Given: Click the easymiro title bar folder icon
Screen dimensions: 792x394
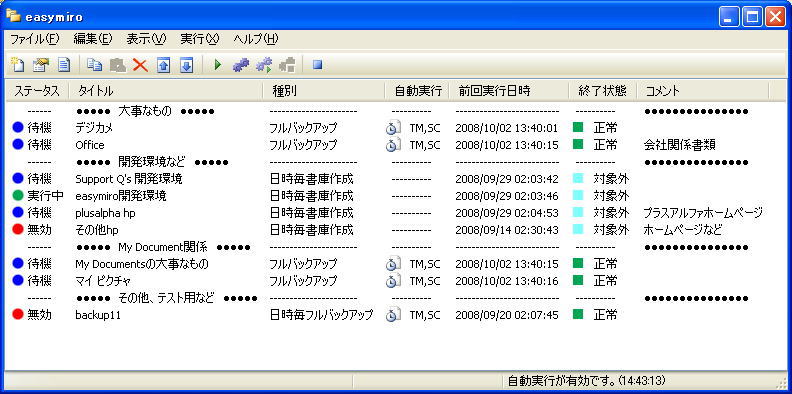Looking at the screenshot, I should tap(13, 16).
